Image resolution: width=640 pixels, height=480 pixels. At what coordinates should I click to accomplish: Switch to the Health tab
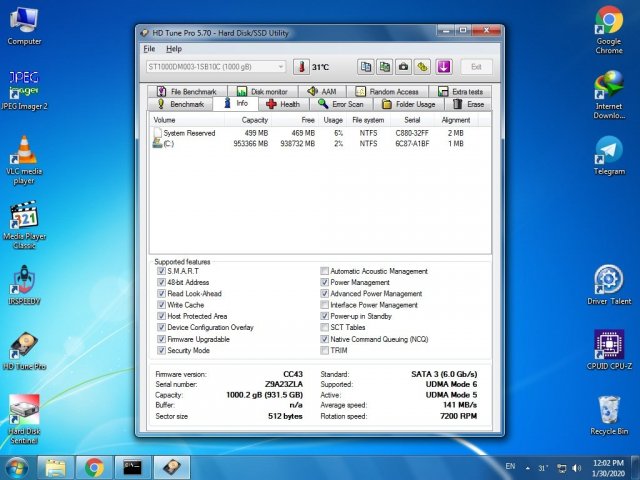pos(283,104)
